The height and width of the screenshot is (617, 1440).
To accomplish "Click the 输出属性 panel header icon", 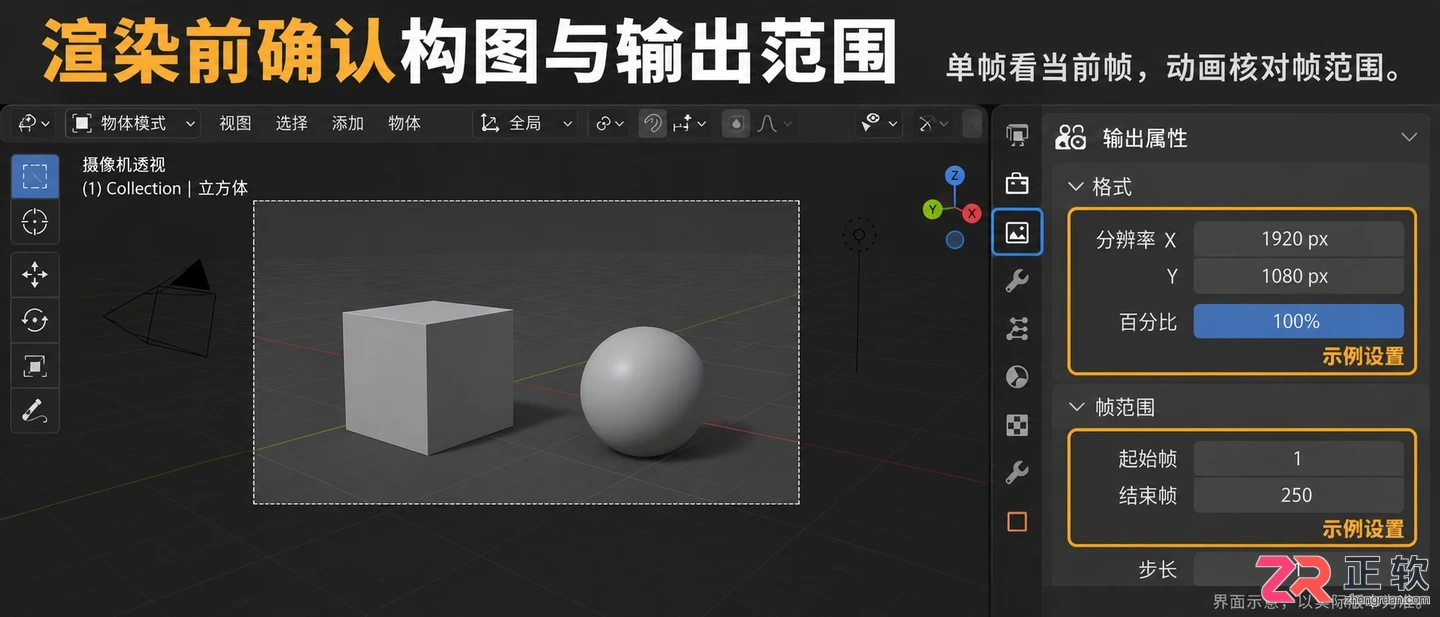I will point(1071,138).
